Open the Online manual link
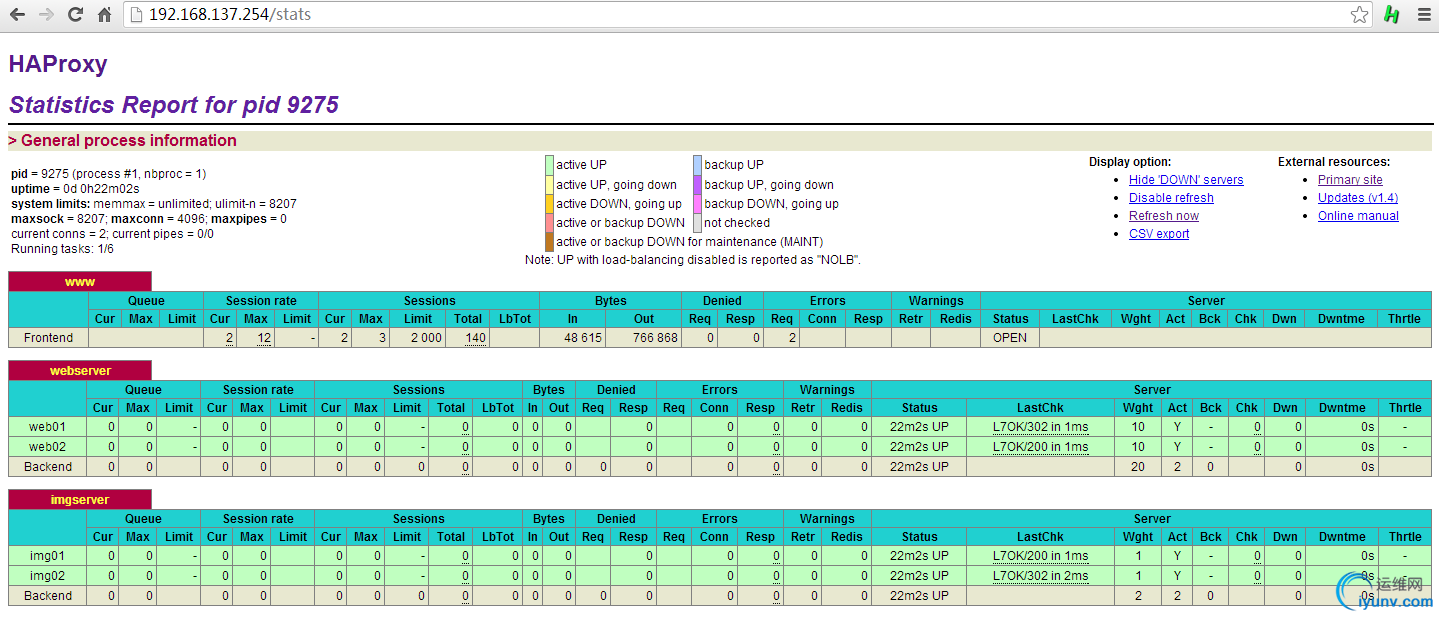The image size is (1439, 618). [1358, 216]
